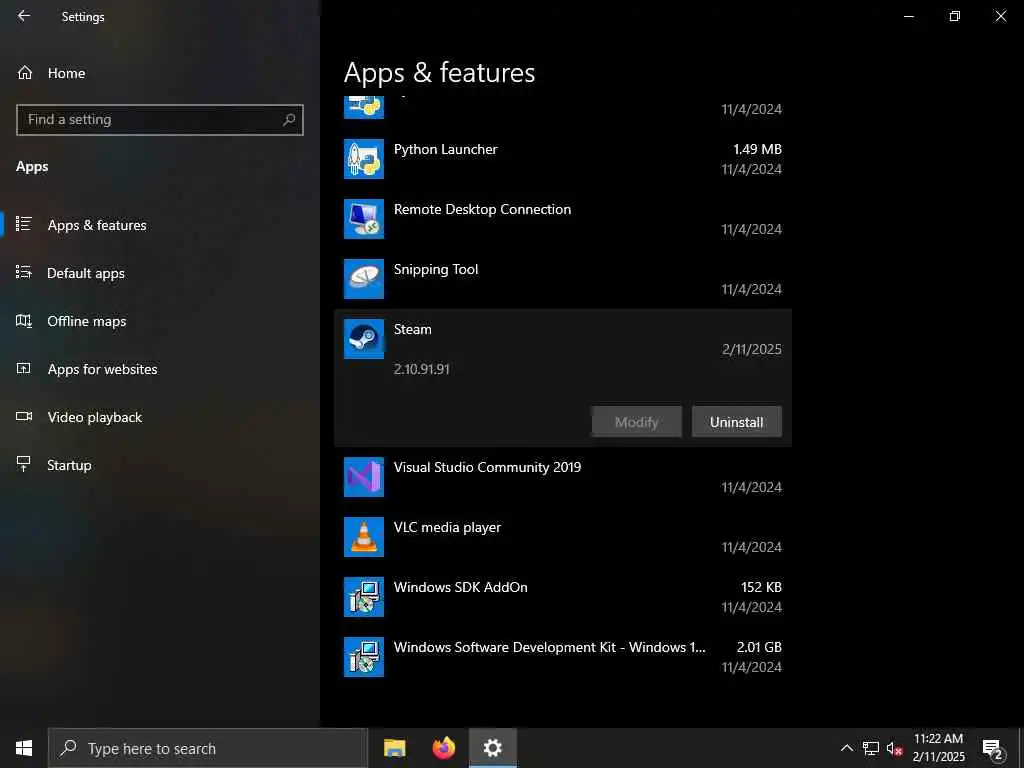Open the network status tray icon

click(871, 748)
